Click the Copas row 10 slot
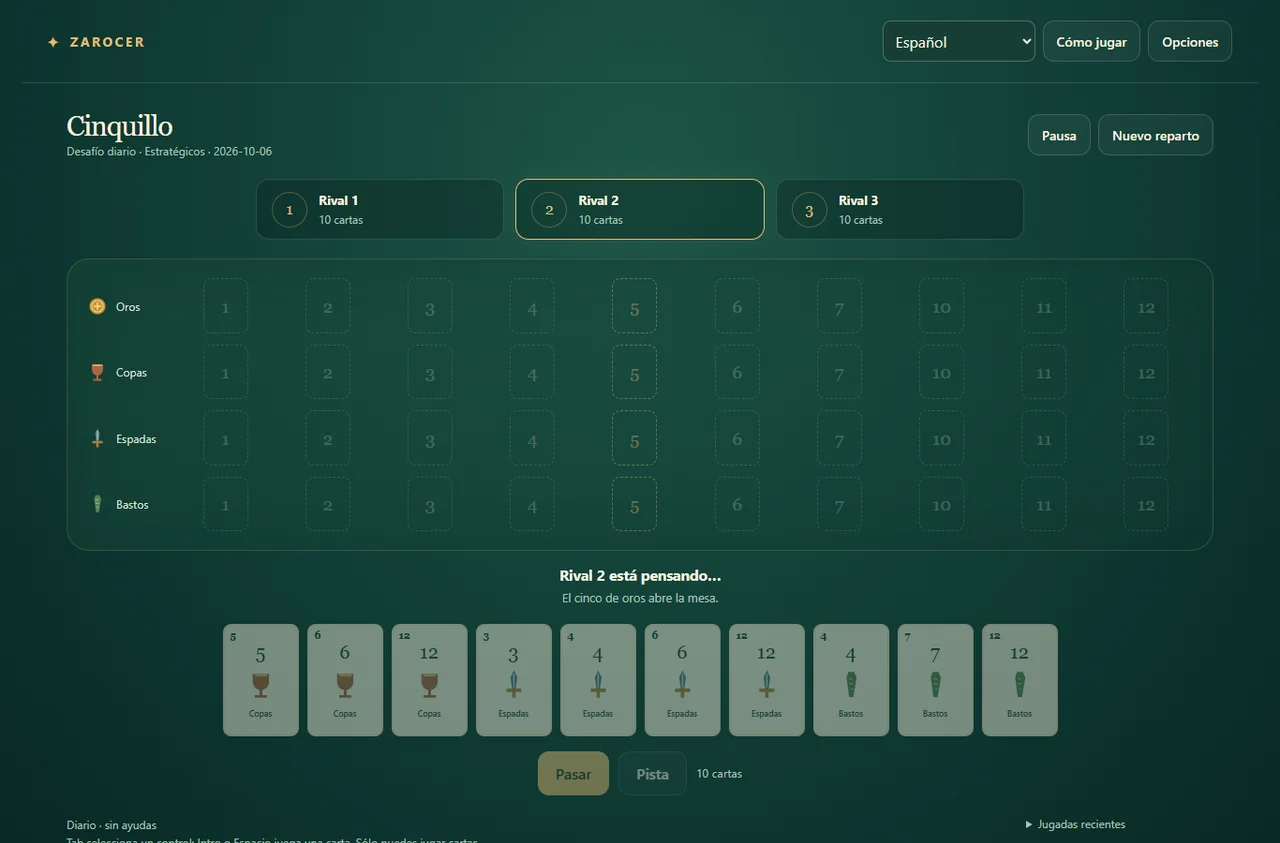Image resolution: width=1280 pixels, height=843 pixels. pyautogui.click(x=941, y=372)
